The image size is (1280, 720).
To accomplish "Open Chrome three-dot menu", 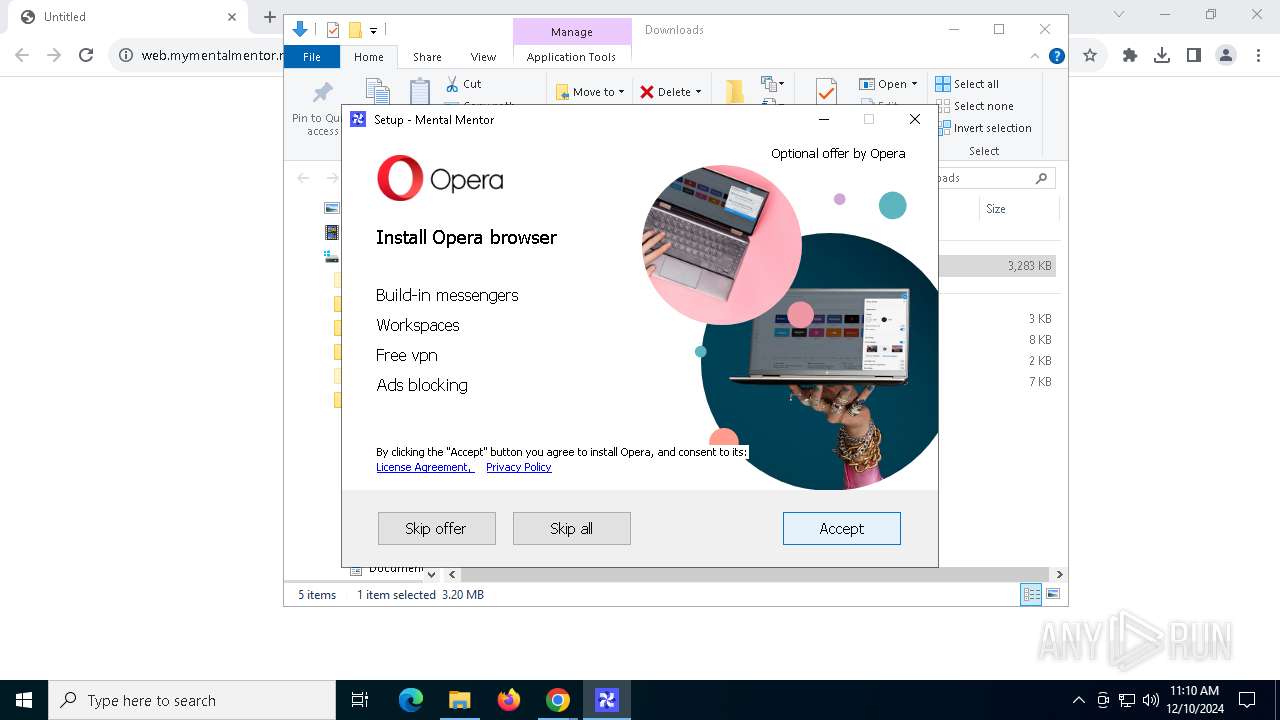I will [x=1258, y=56].
